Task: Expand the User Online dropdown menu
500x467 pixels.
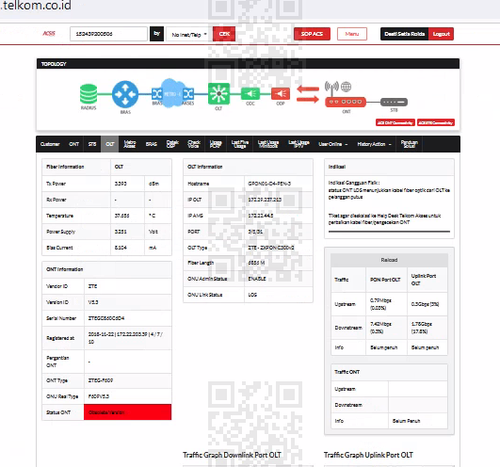Action: [333, 144]
